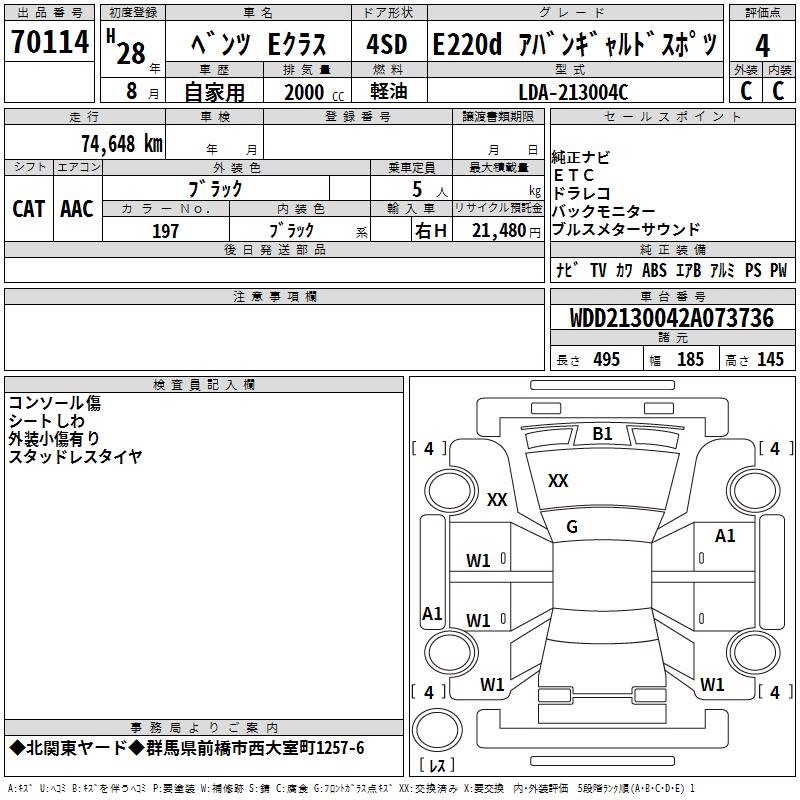800x800 pixels.
Task: Select the fuel type 軽油
Action: [x=389, y=91]
